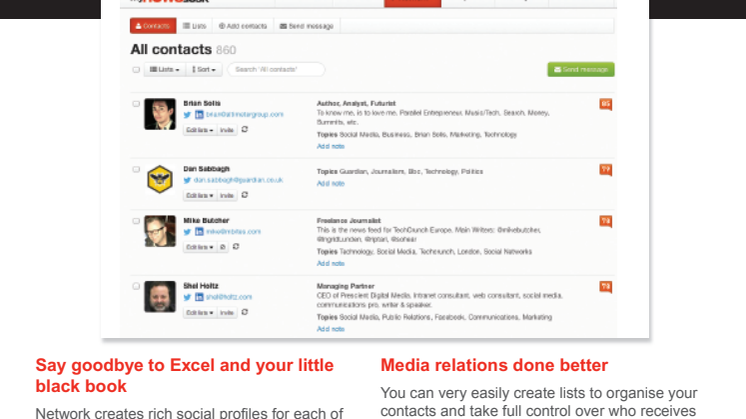
Task: Open Mike Butcher Twitter icon
Action: pos(187,232)
